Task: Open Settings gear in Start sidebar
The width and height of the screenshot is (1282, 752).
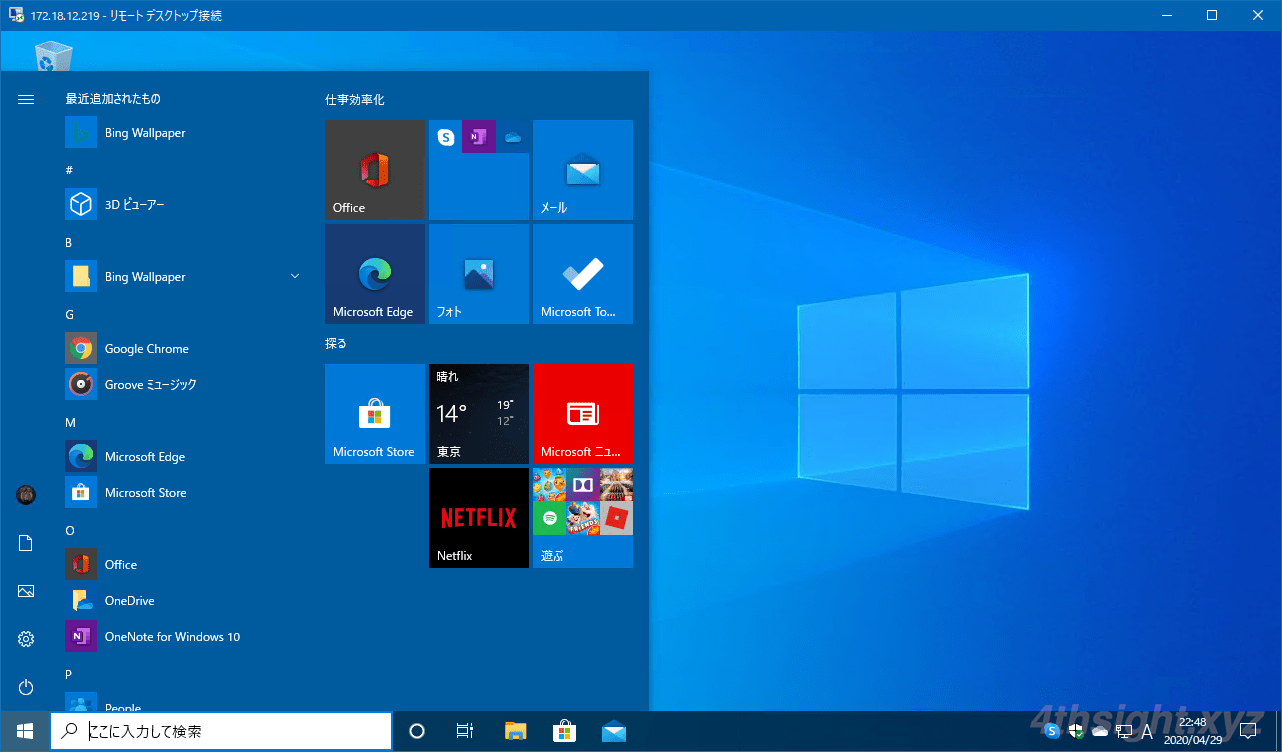Action: [x=26, y=639]
